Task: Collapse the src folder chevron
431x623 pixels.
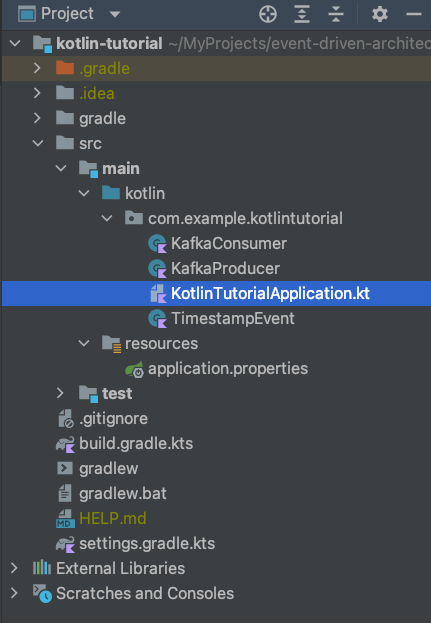Action: [x=38, y=143]
